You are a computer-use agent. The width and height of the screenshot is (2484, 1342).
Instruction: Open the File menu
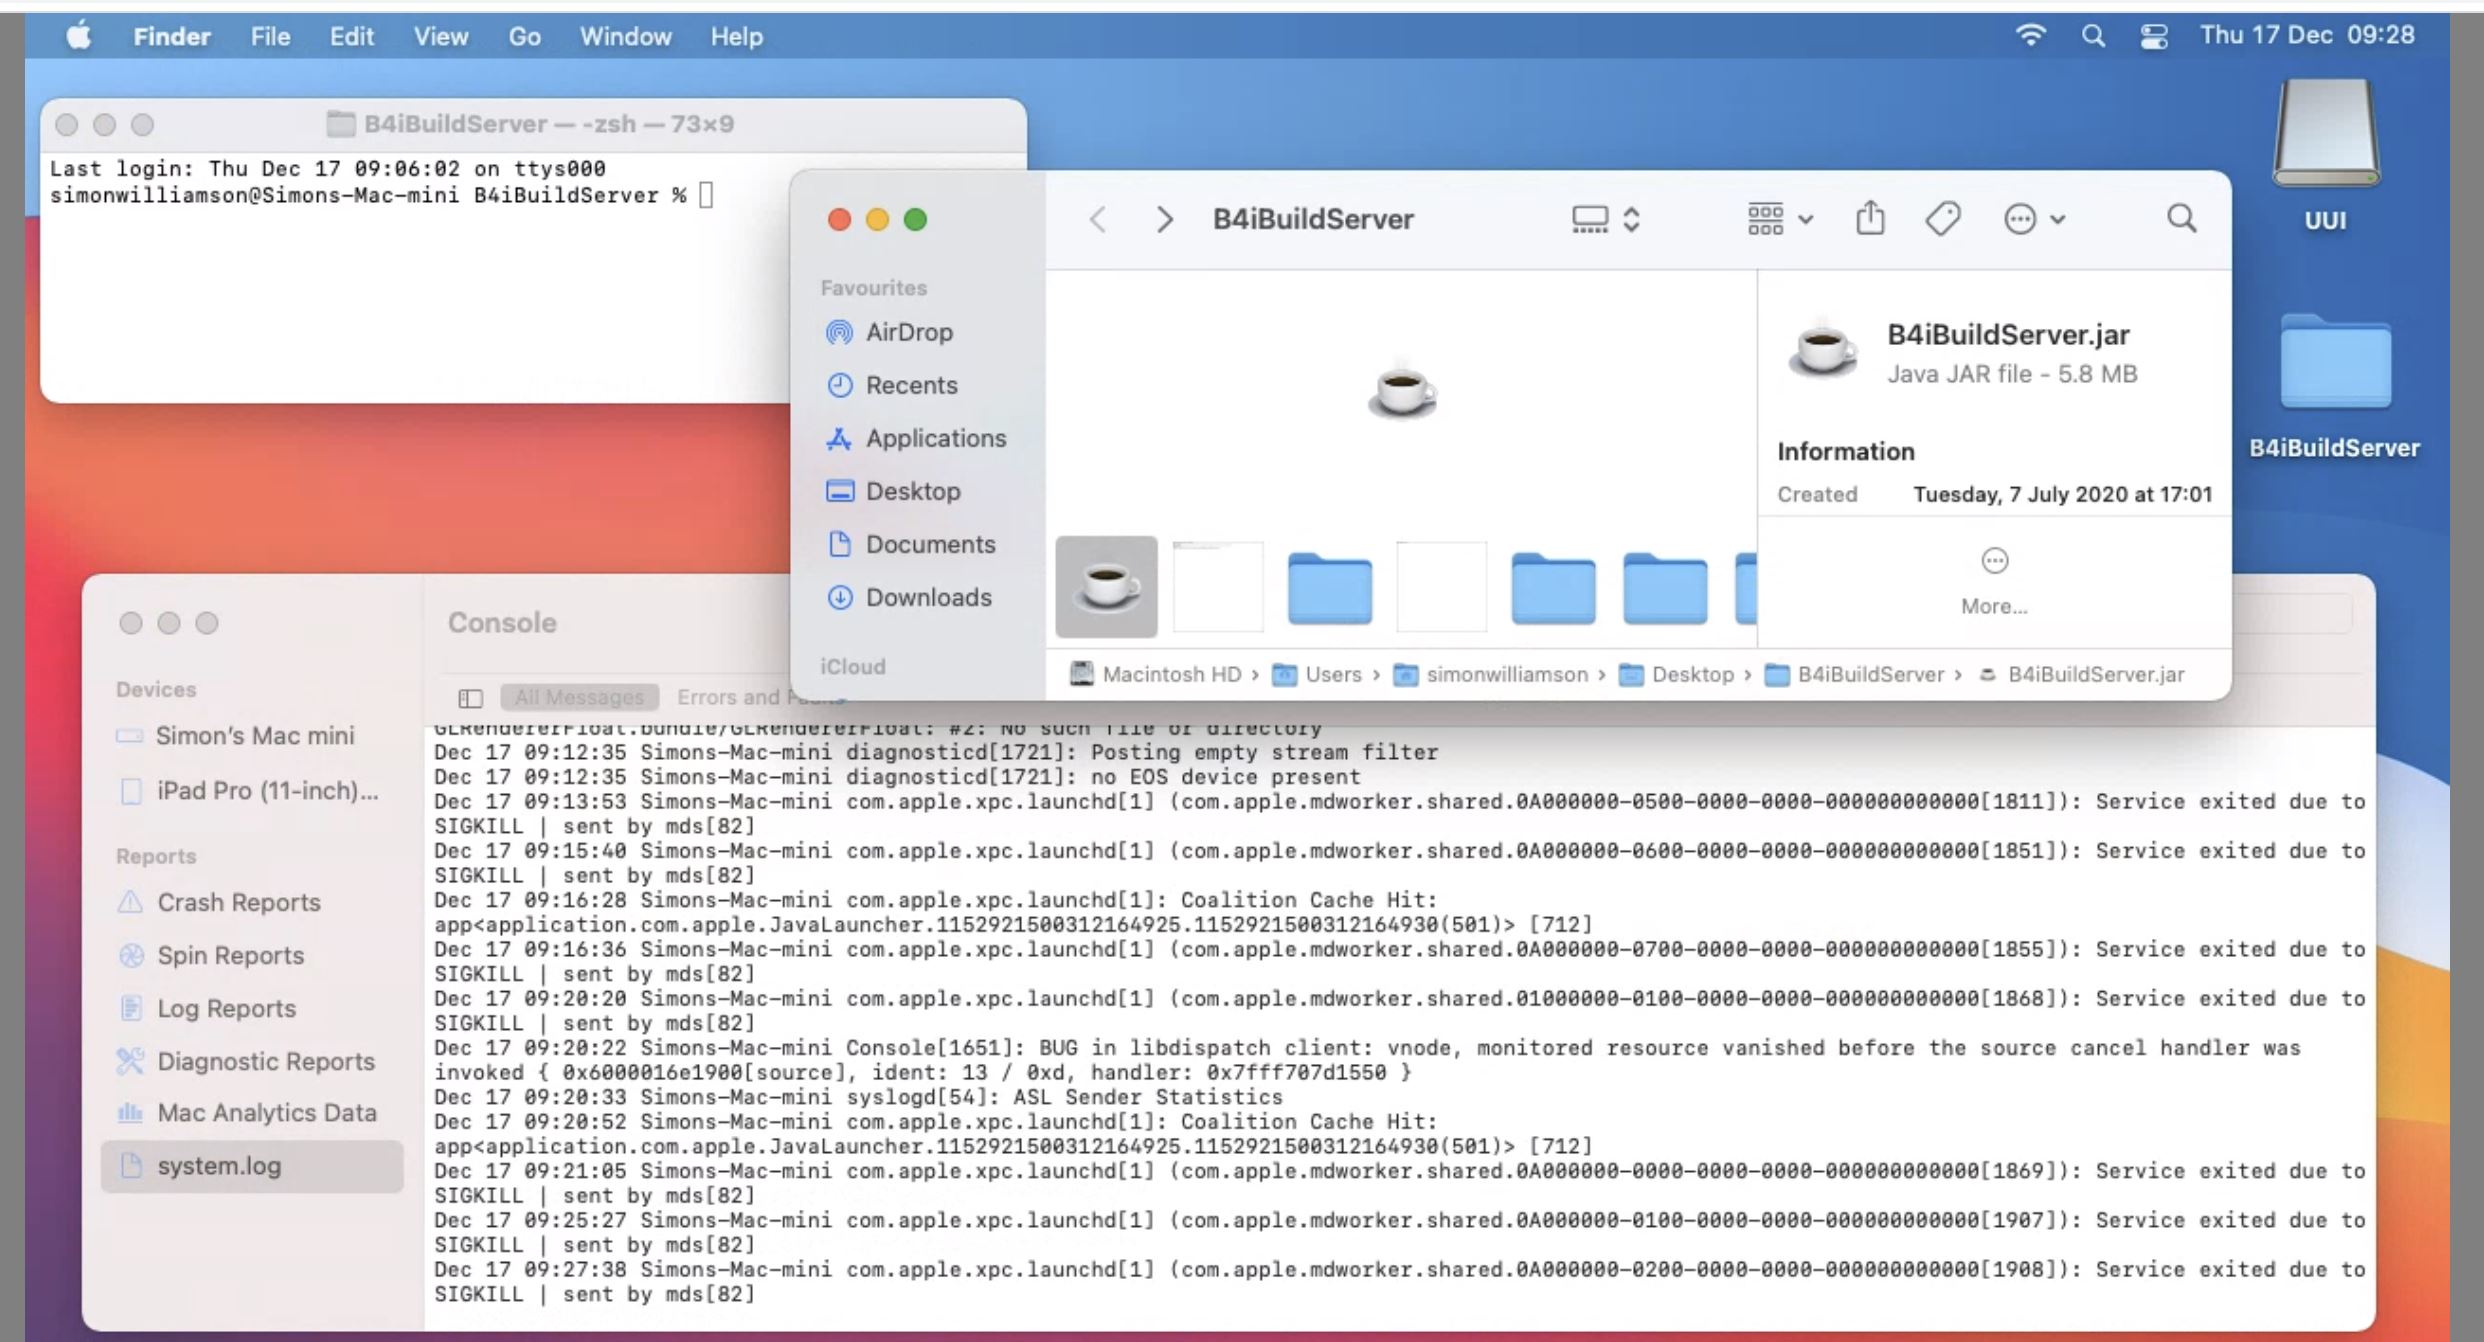click(270, 36)
